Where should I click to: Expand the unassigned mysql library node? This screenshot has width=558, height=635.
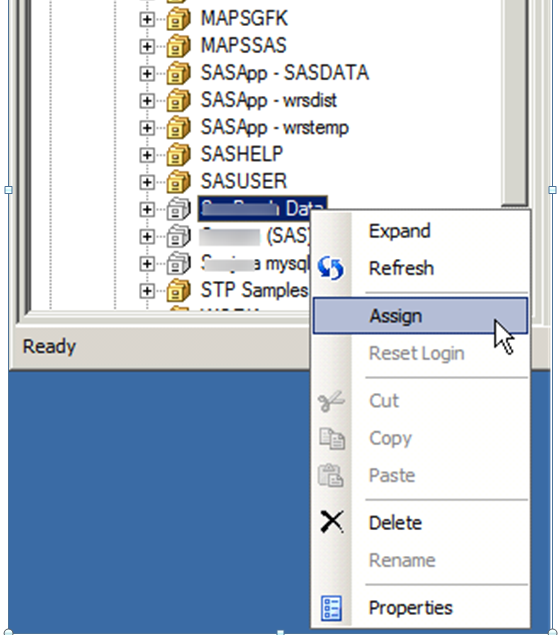[147, 263]
